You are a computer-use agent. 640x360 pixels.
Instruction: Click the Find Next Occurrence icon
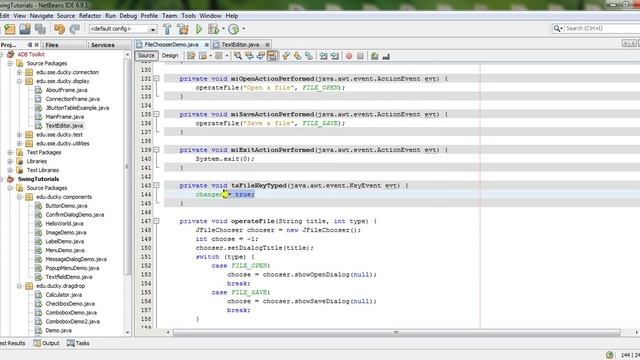[260, 56]
